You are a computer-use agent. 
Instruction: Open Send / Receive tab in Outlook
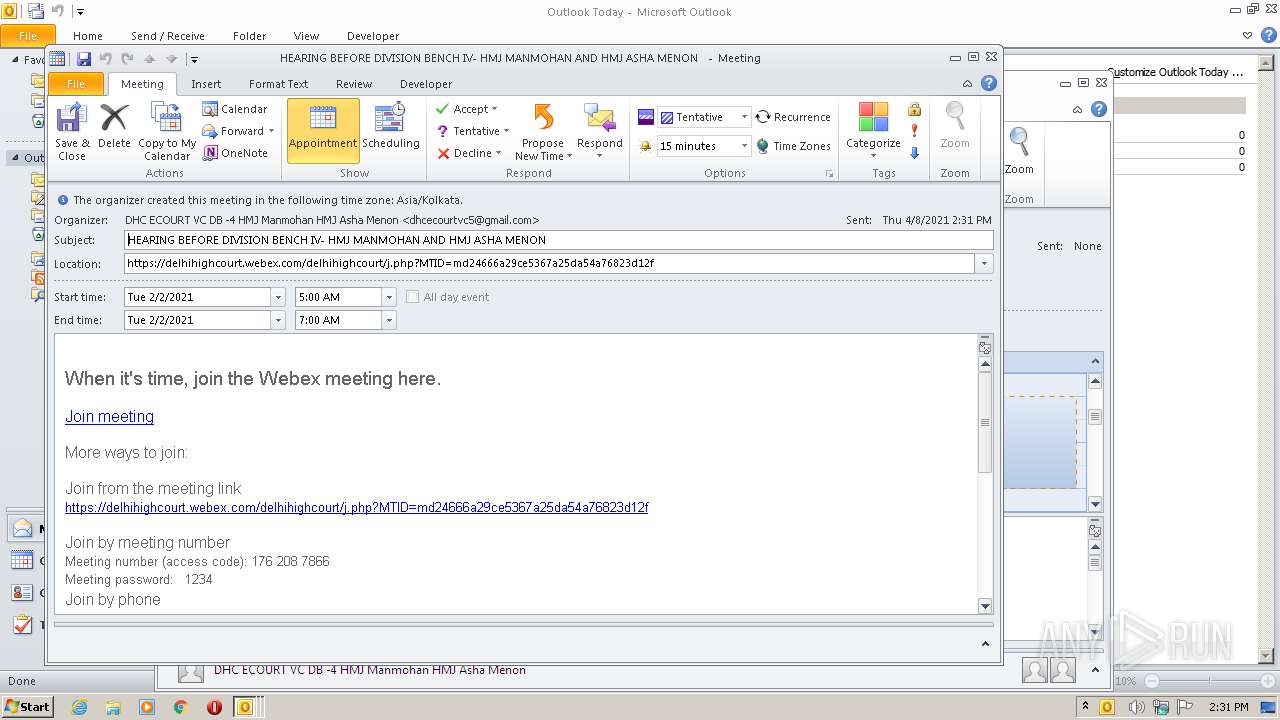coord(167,36)
